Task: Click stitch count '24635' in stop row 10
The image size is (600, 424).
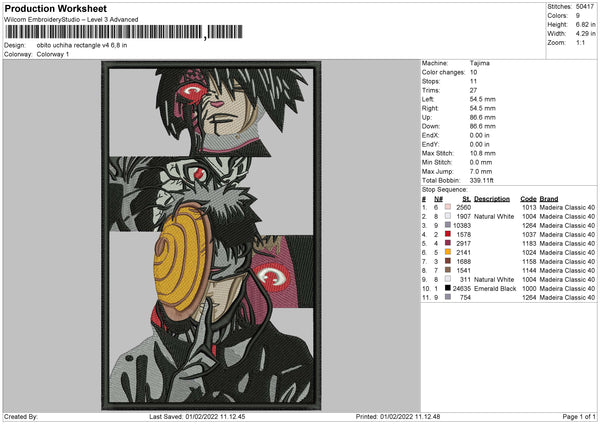Action: 462,288
